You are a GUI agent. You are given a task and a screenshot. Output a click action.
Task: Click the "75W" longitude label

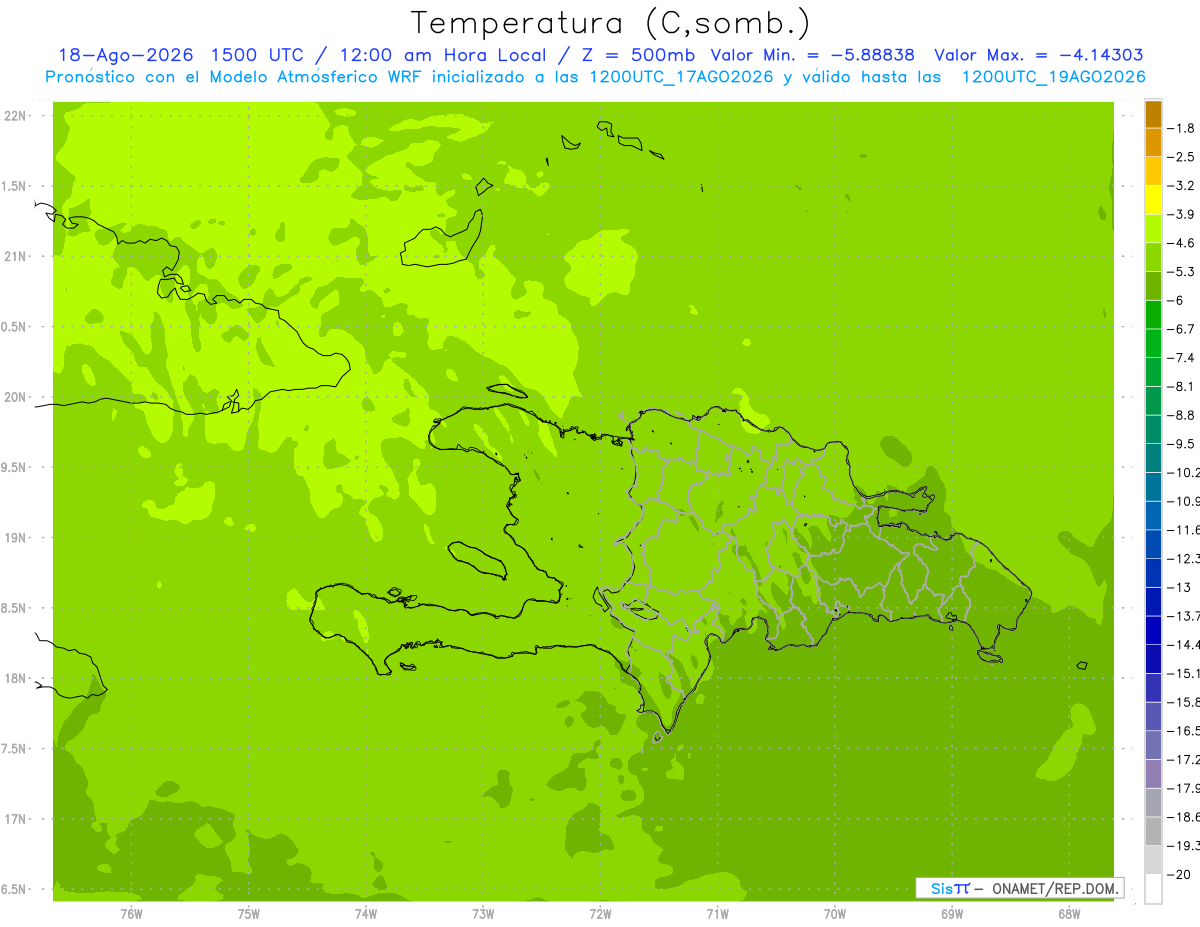(x=248, y=914)
